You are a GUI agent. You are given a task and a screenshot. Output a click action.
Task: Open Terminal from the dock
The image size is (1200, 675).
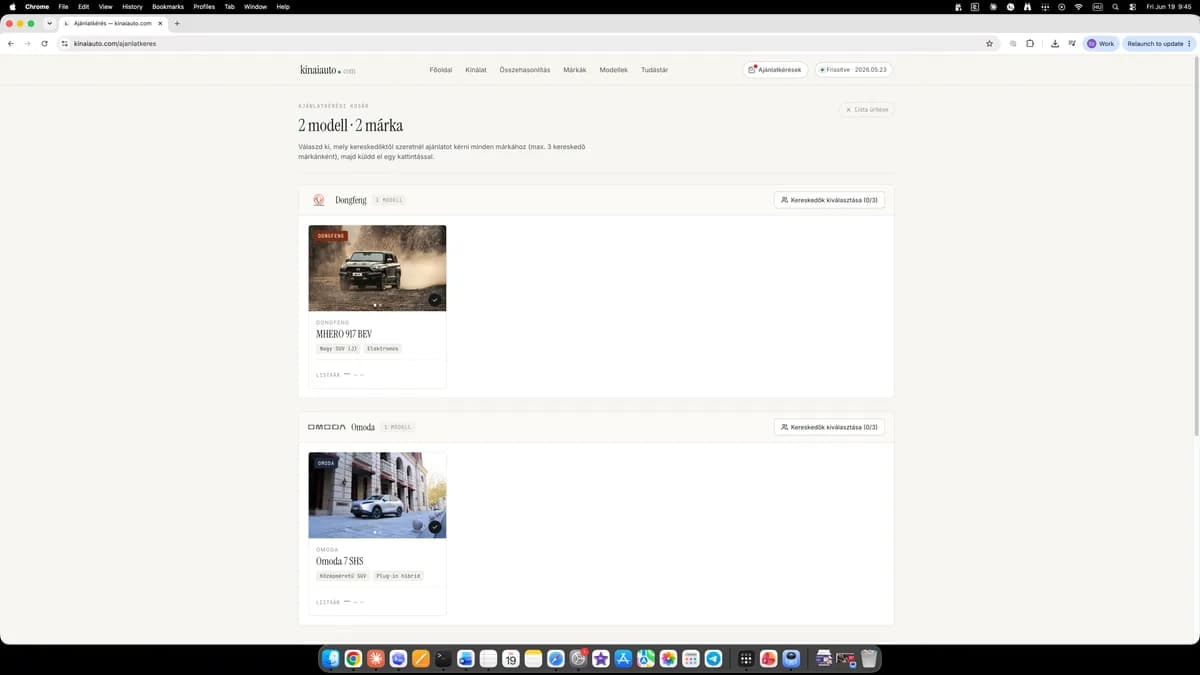point(443,659)
